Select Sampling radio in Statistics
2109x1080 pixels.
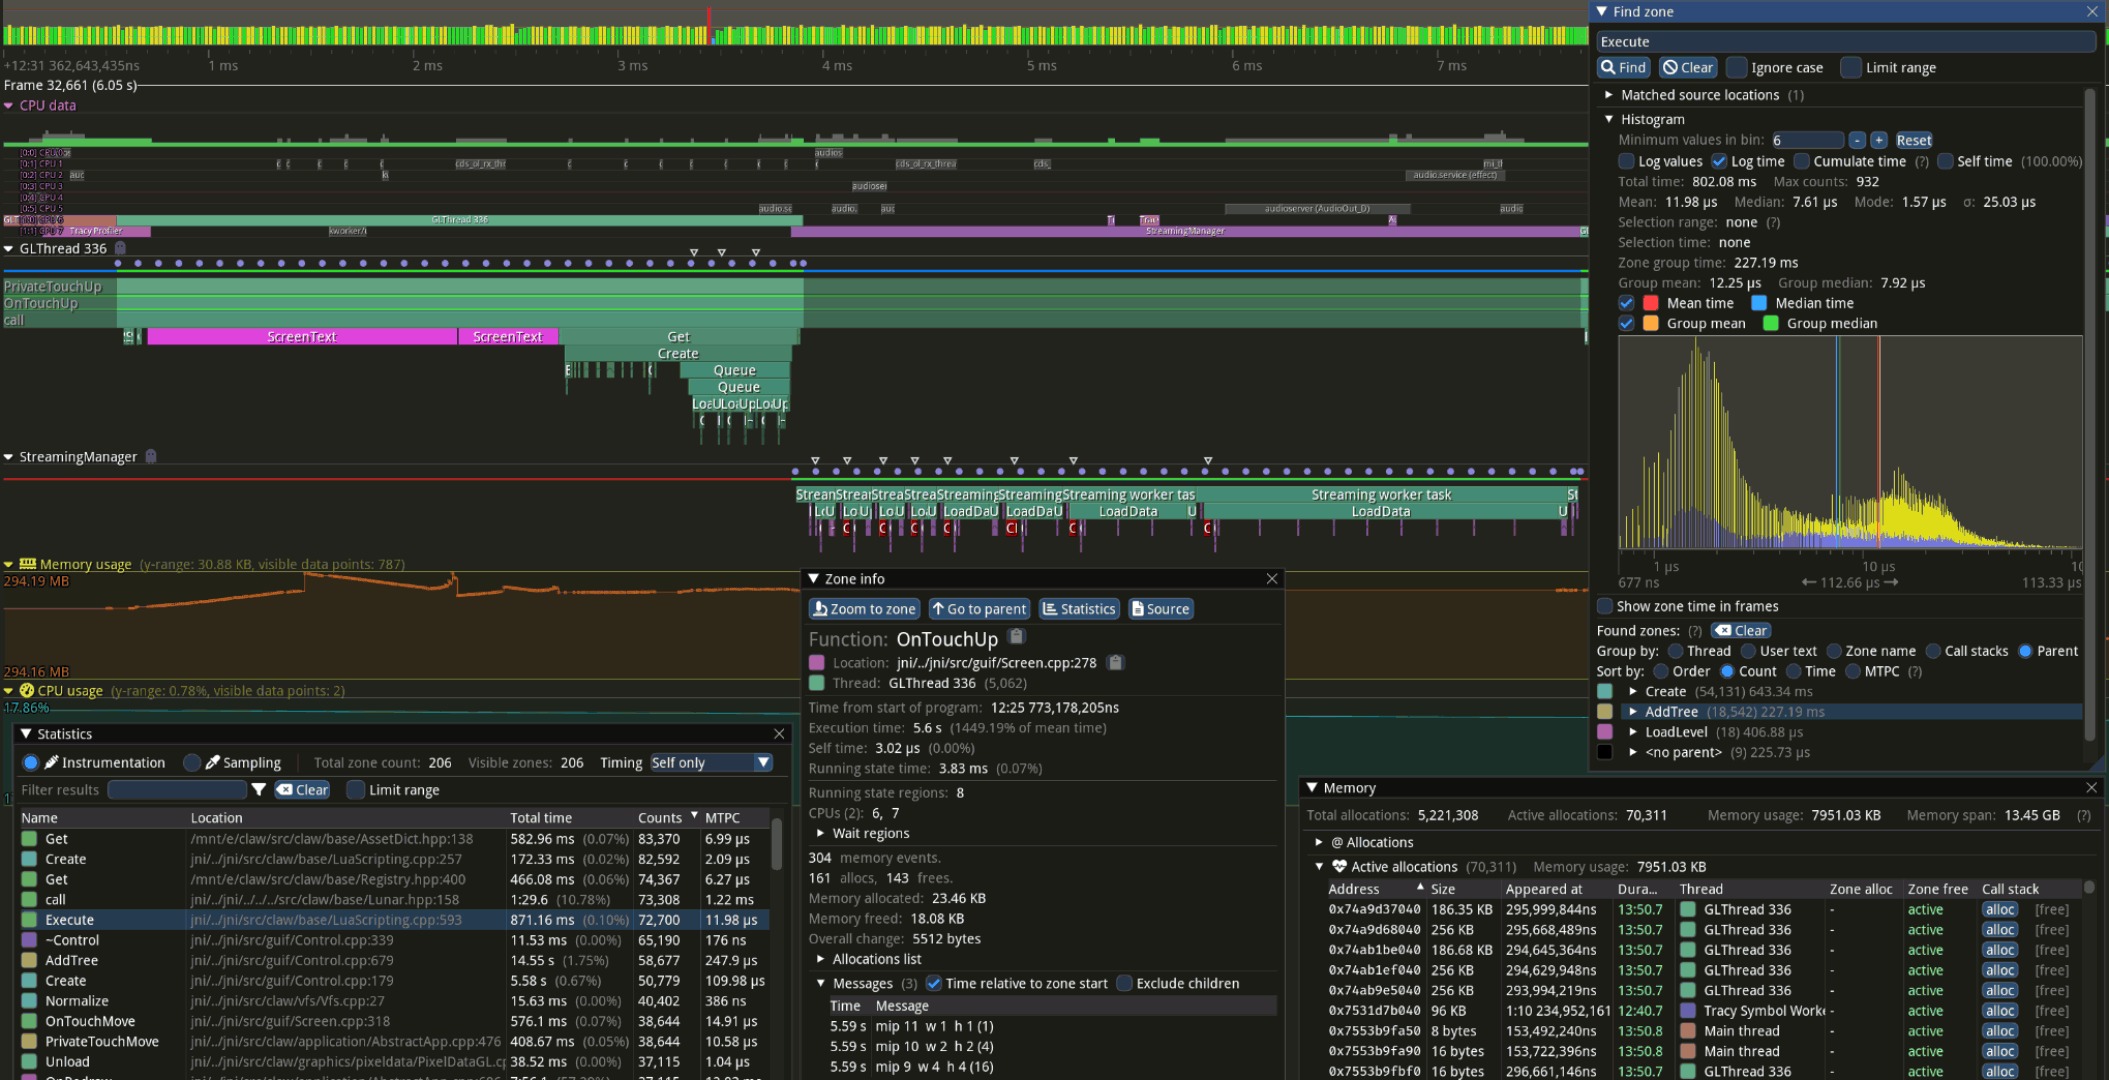pyautogui.click(x=192, y=763)
